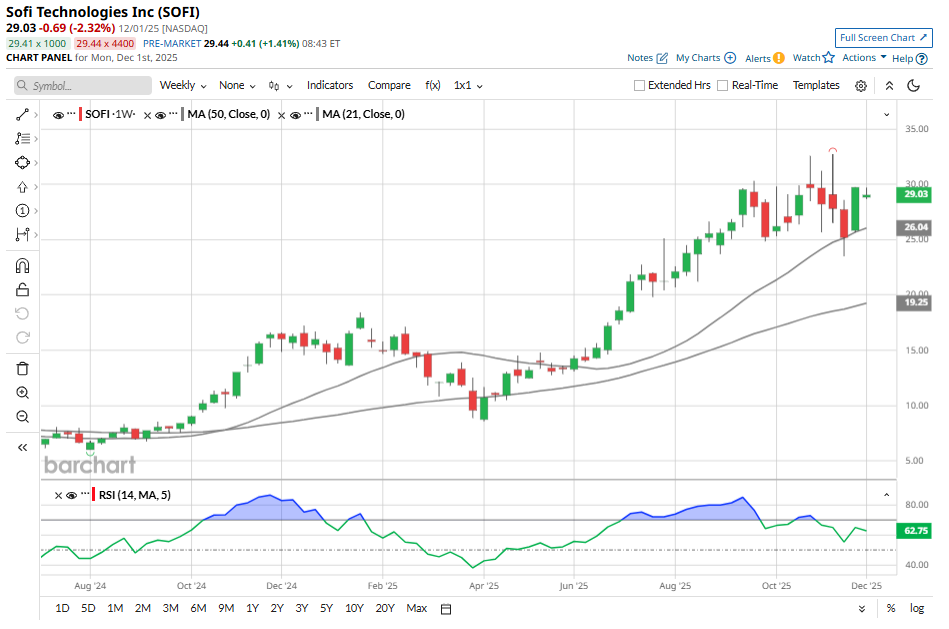Click the zoom out magnifier icon
The height and width of the screenshot is (629, 949).
pyautogui.click(x=22, y=417)
